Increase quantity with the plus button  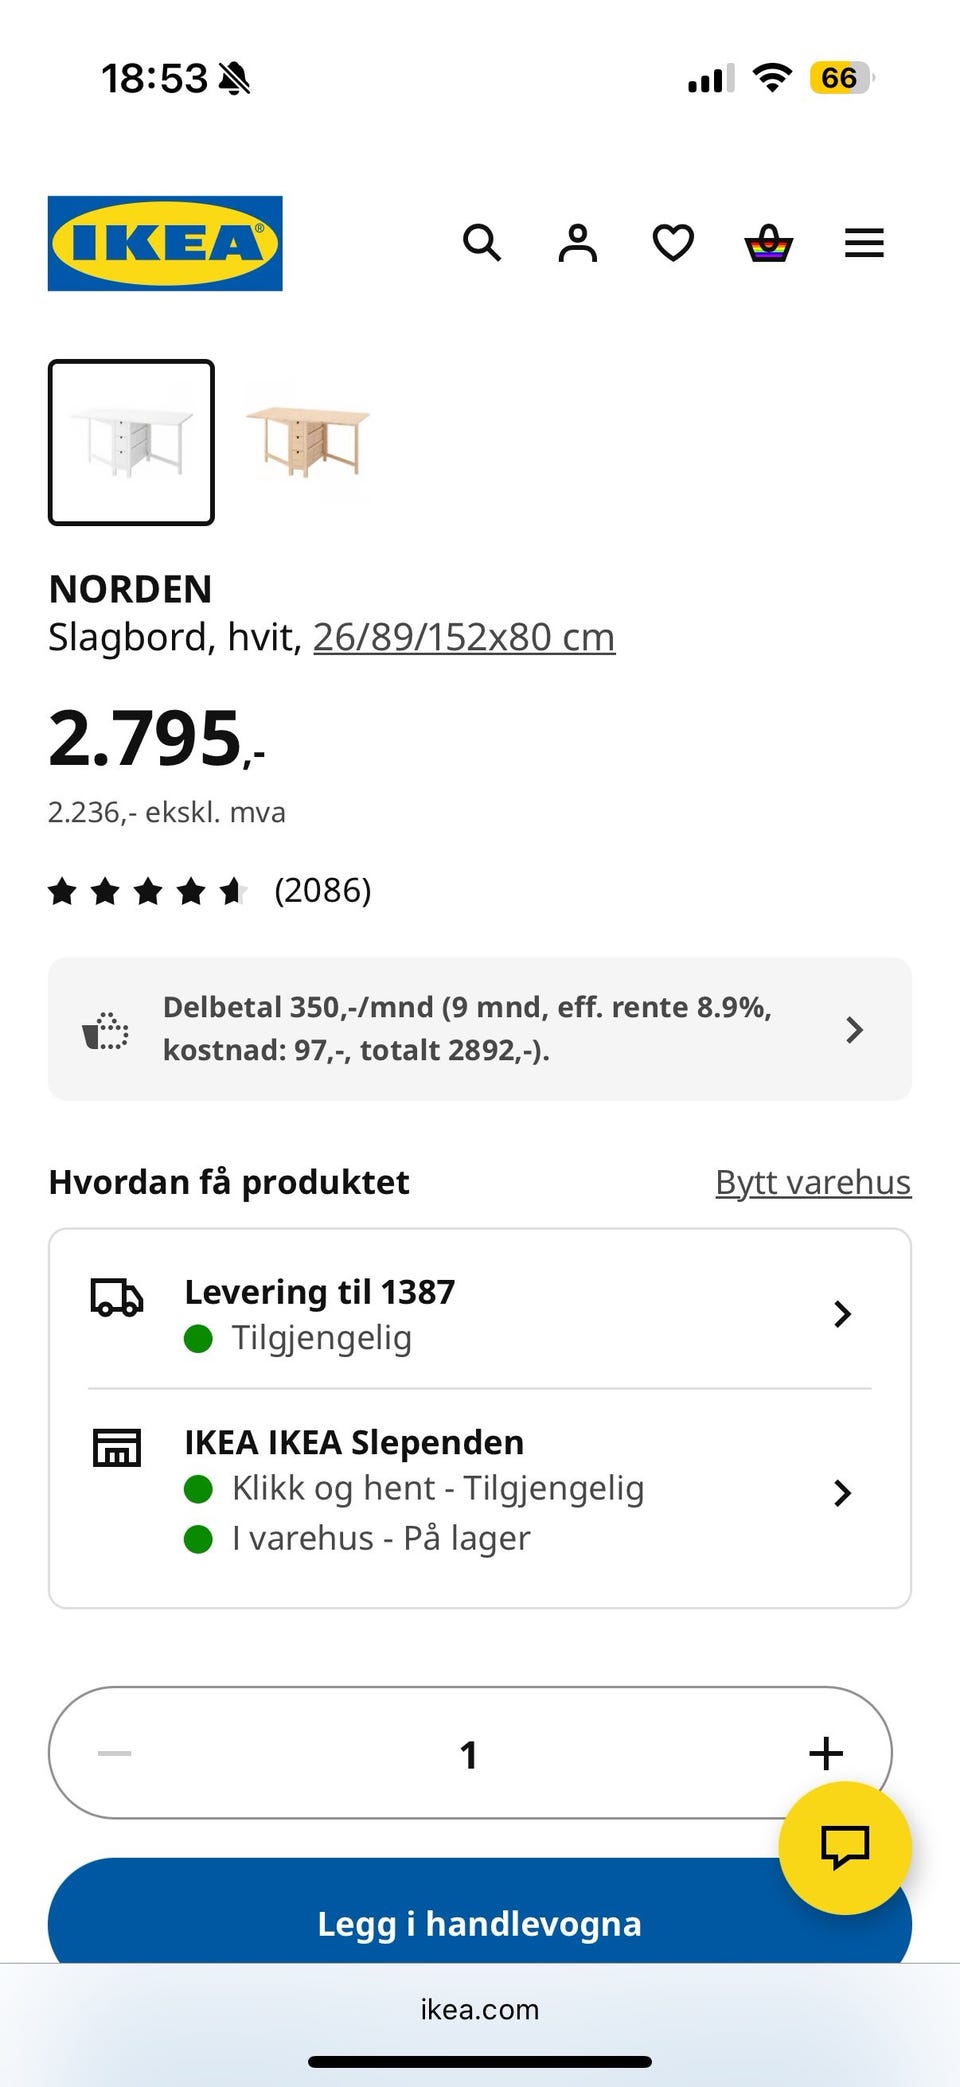(826, 1753)
